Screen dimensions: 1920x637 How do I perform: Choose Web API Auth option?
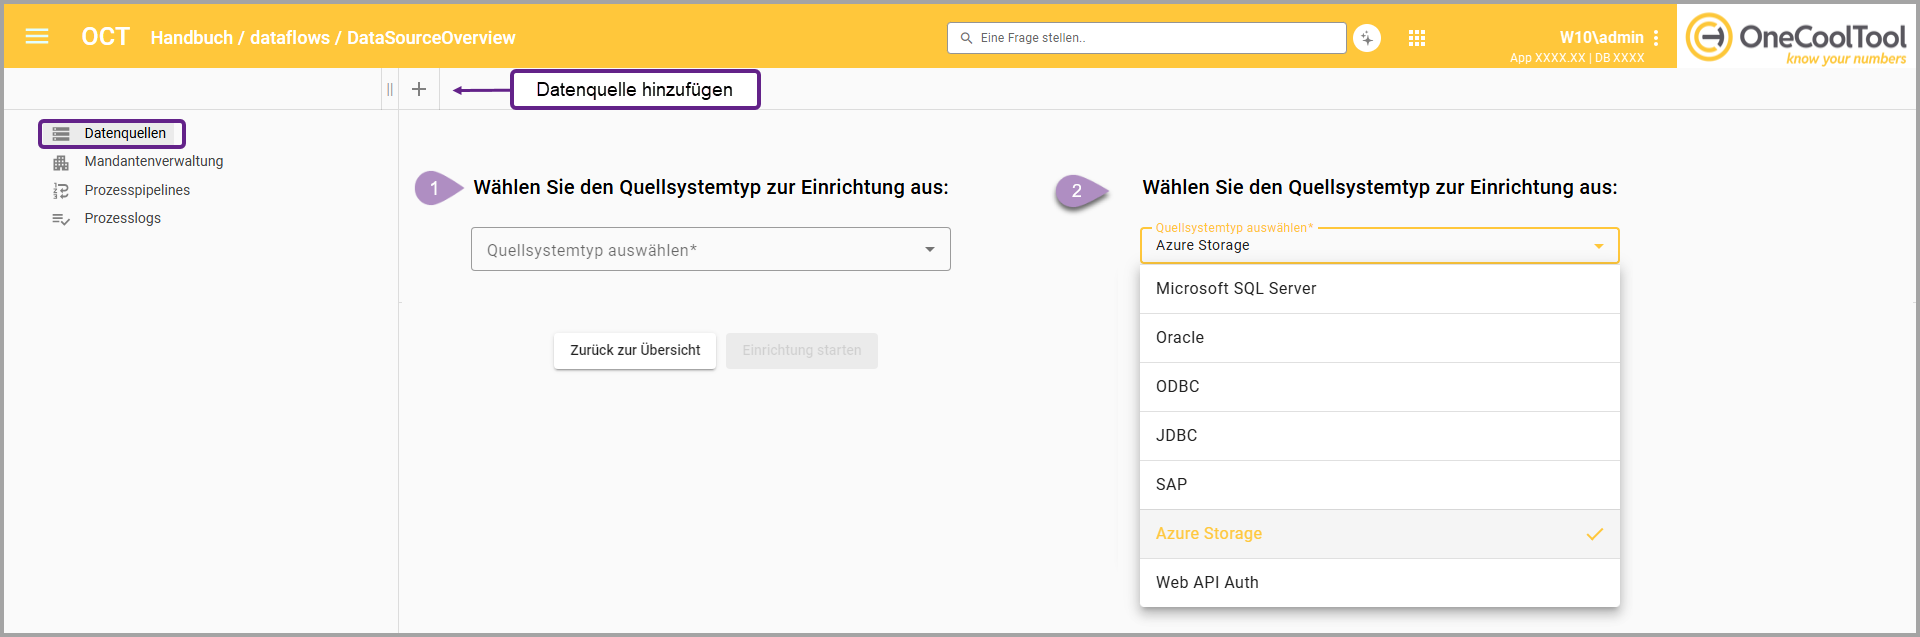click(x=1379, y=583)
